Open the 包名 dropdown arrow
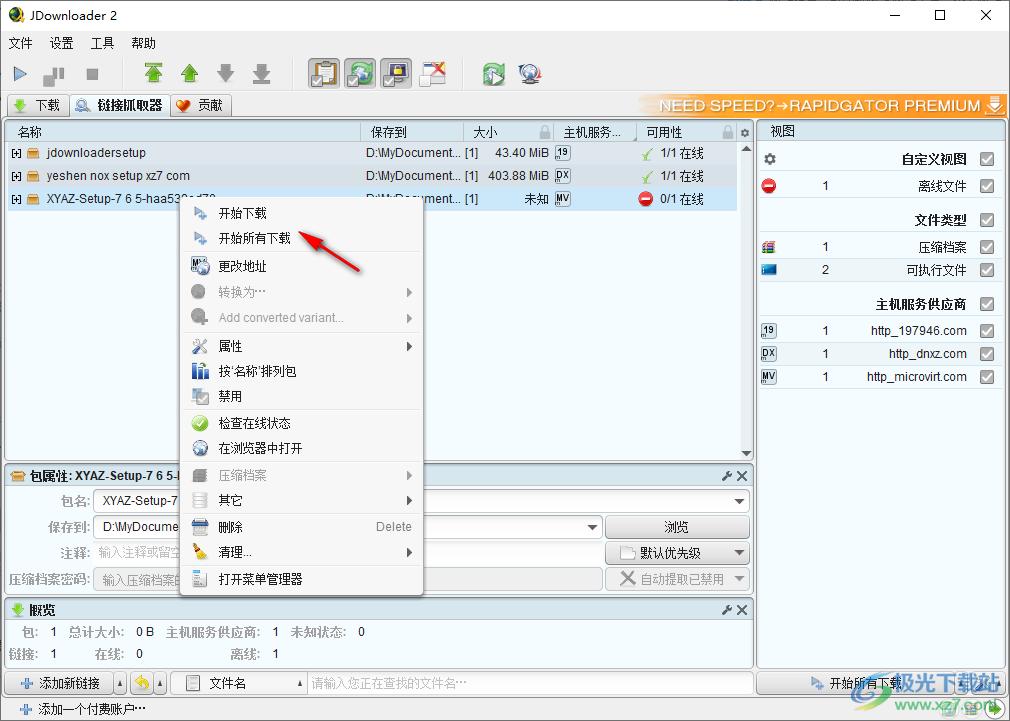The height and width of the screenshot is (721, 1010). coord(739,501)
